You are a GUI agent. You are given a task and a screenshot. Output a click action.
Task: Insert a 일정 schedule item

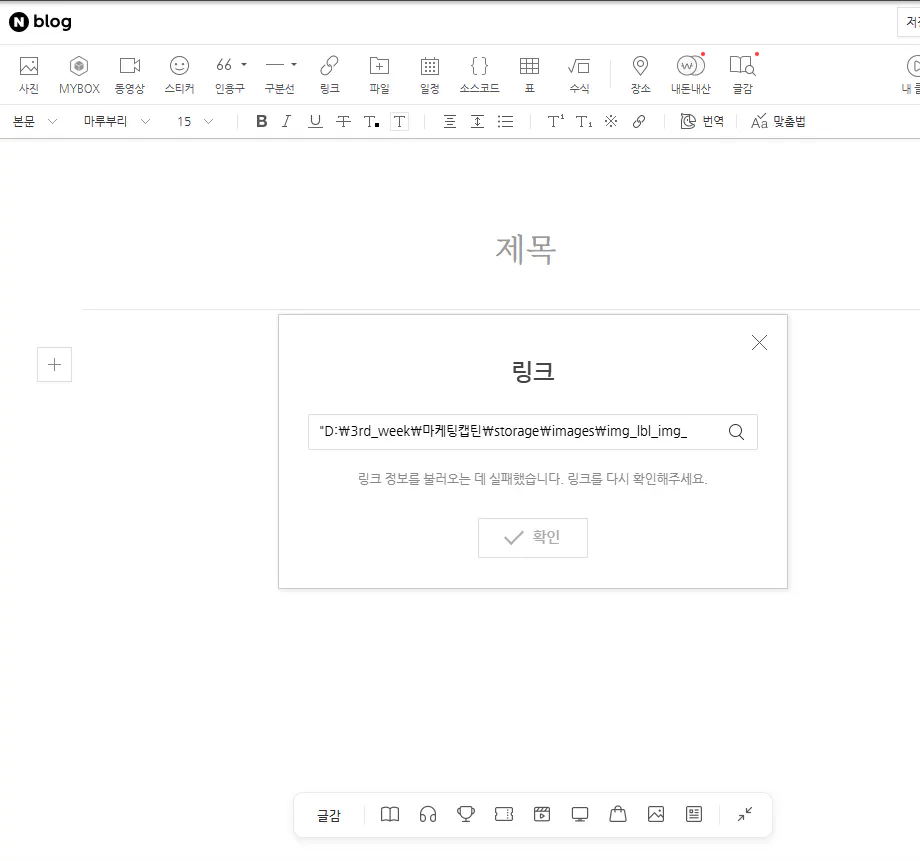coord(429,75)
